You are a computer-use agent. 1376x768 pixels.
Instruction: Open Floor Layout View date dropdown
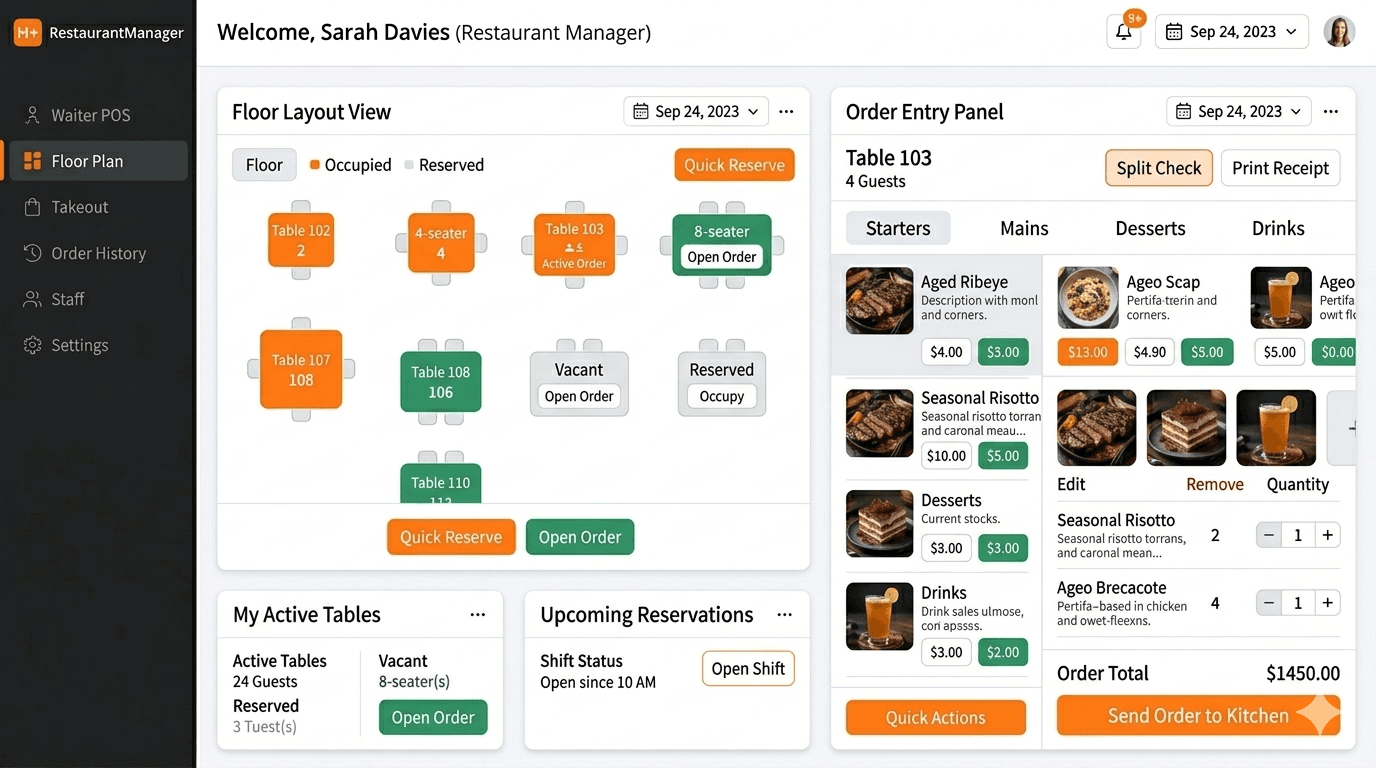696,112
